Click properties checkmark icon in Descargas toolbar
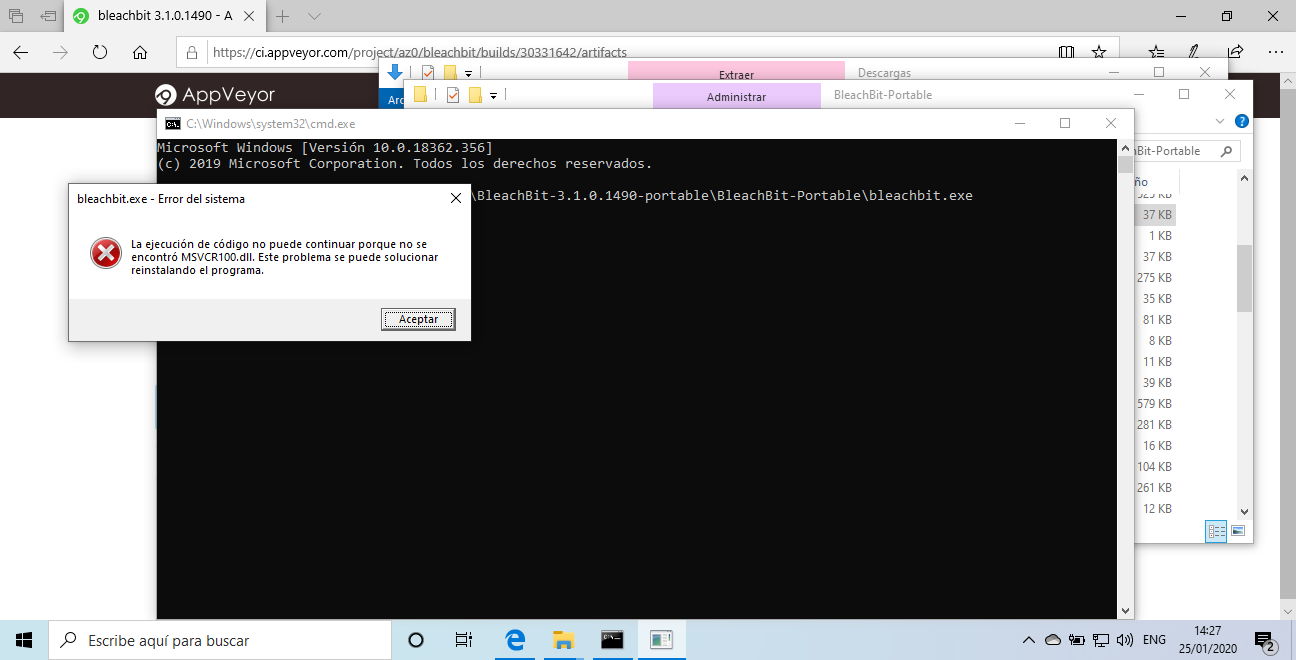Screen dimensions: 1296x660 tap(428, 72)
